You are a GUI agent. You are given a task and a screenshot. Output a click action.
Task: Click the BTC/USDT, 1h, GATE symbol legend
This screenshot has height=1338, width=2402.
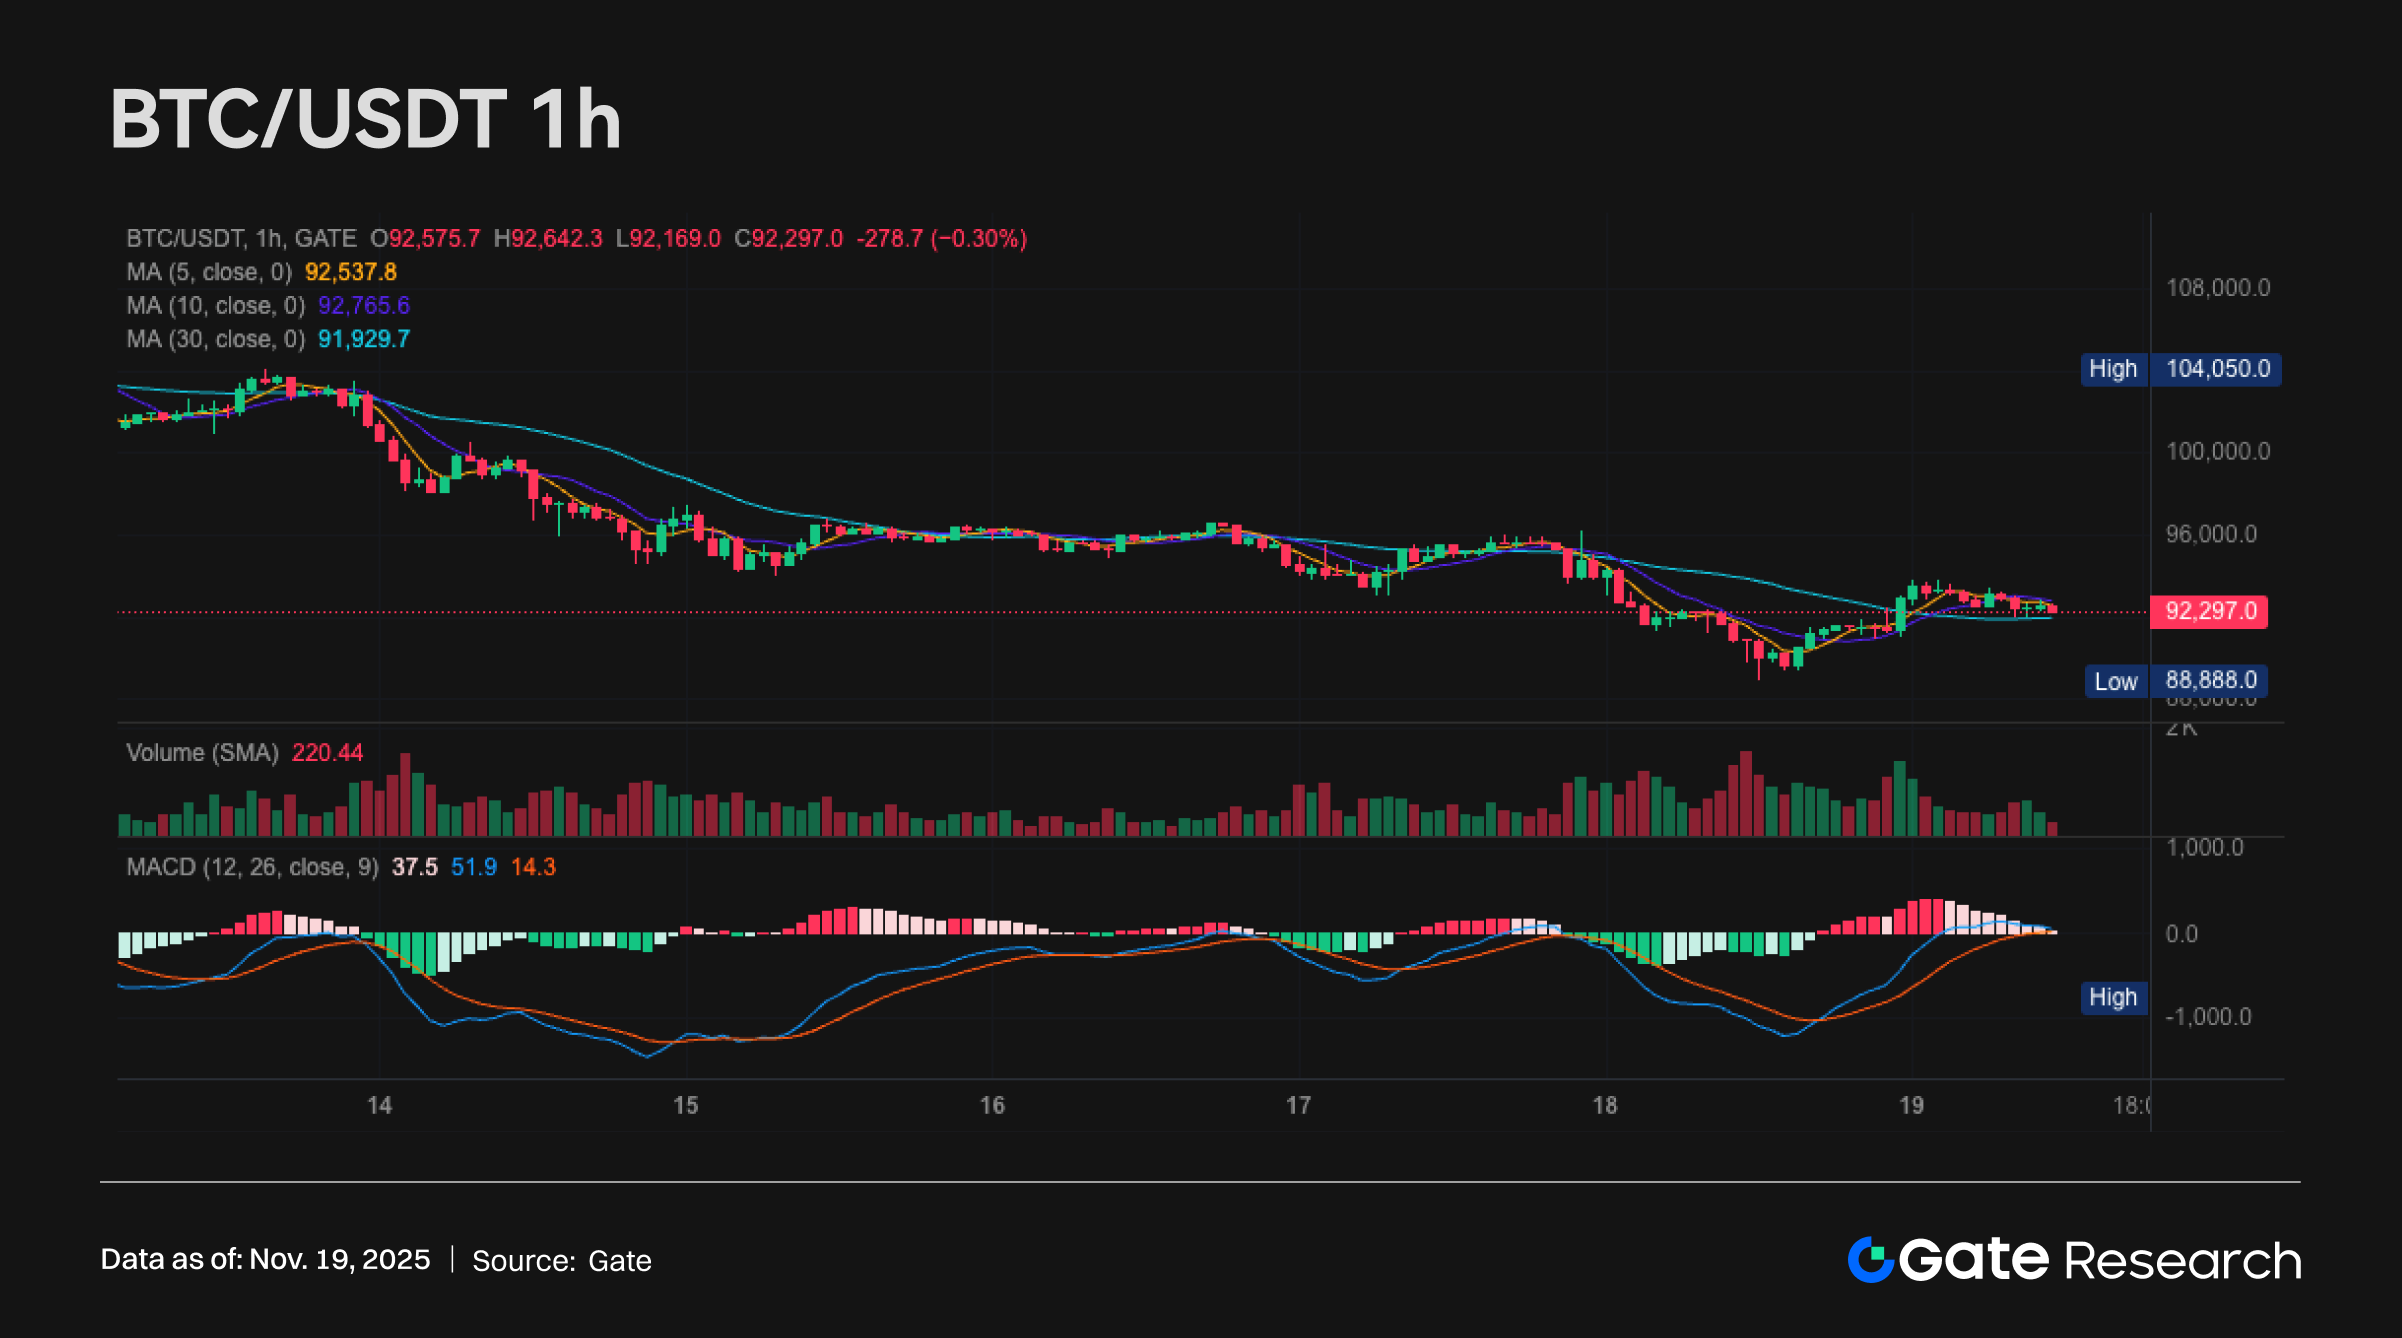tap(241, 238)
